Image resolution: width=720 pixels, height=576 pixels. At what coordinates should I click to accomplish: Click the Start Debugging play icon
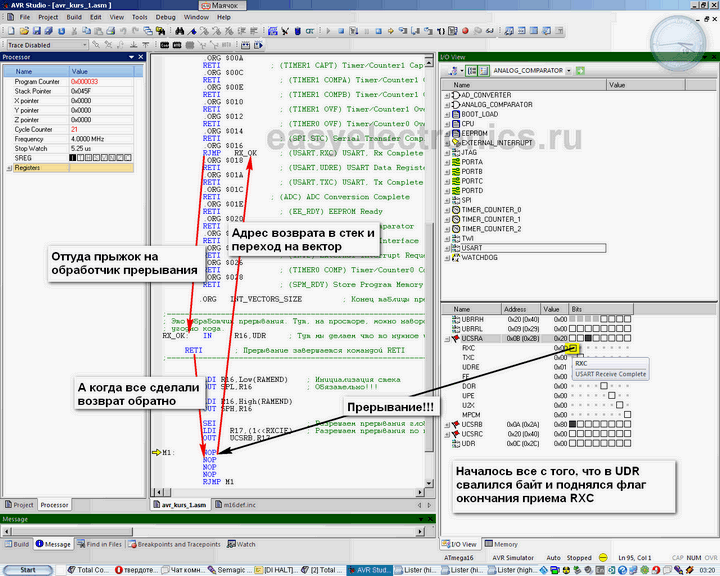tap(328, 31)
